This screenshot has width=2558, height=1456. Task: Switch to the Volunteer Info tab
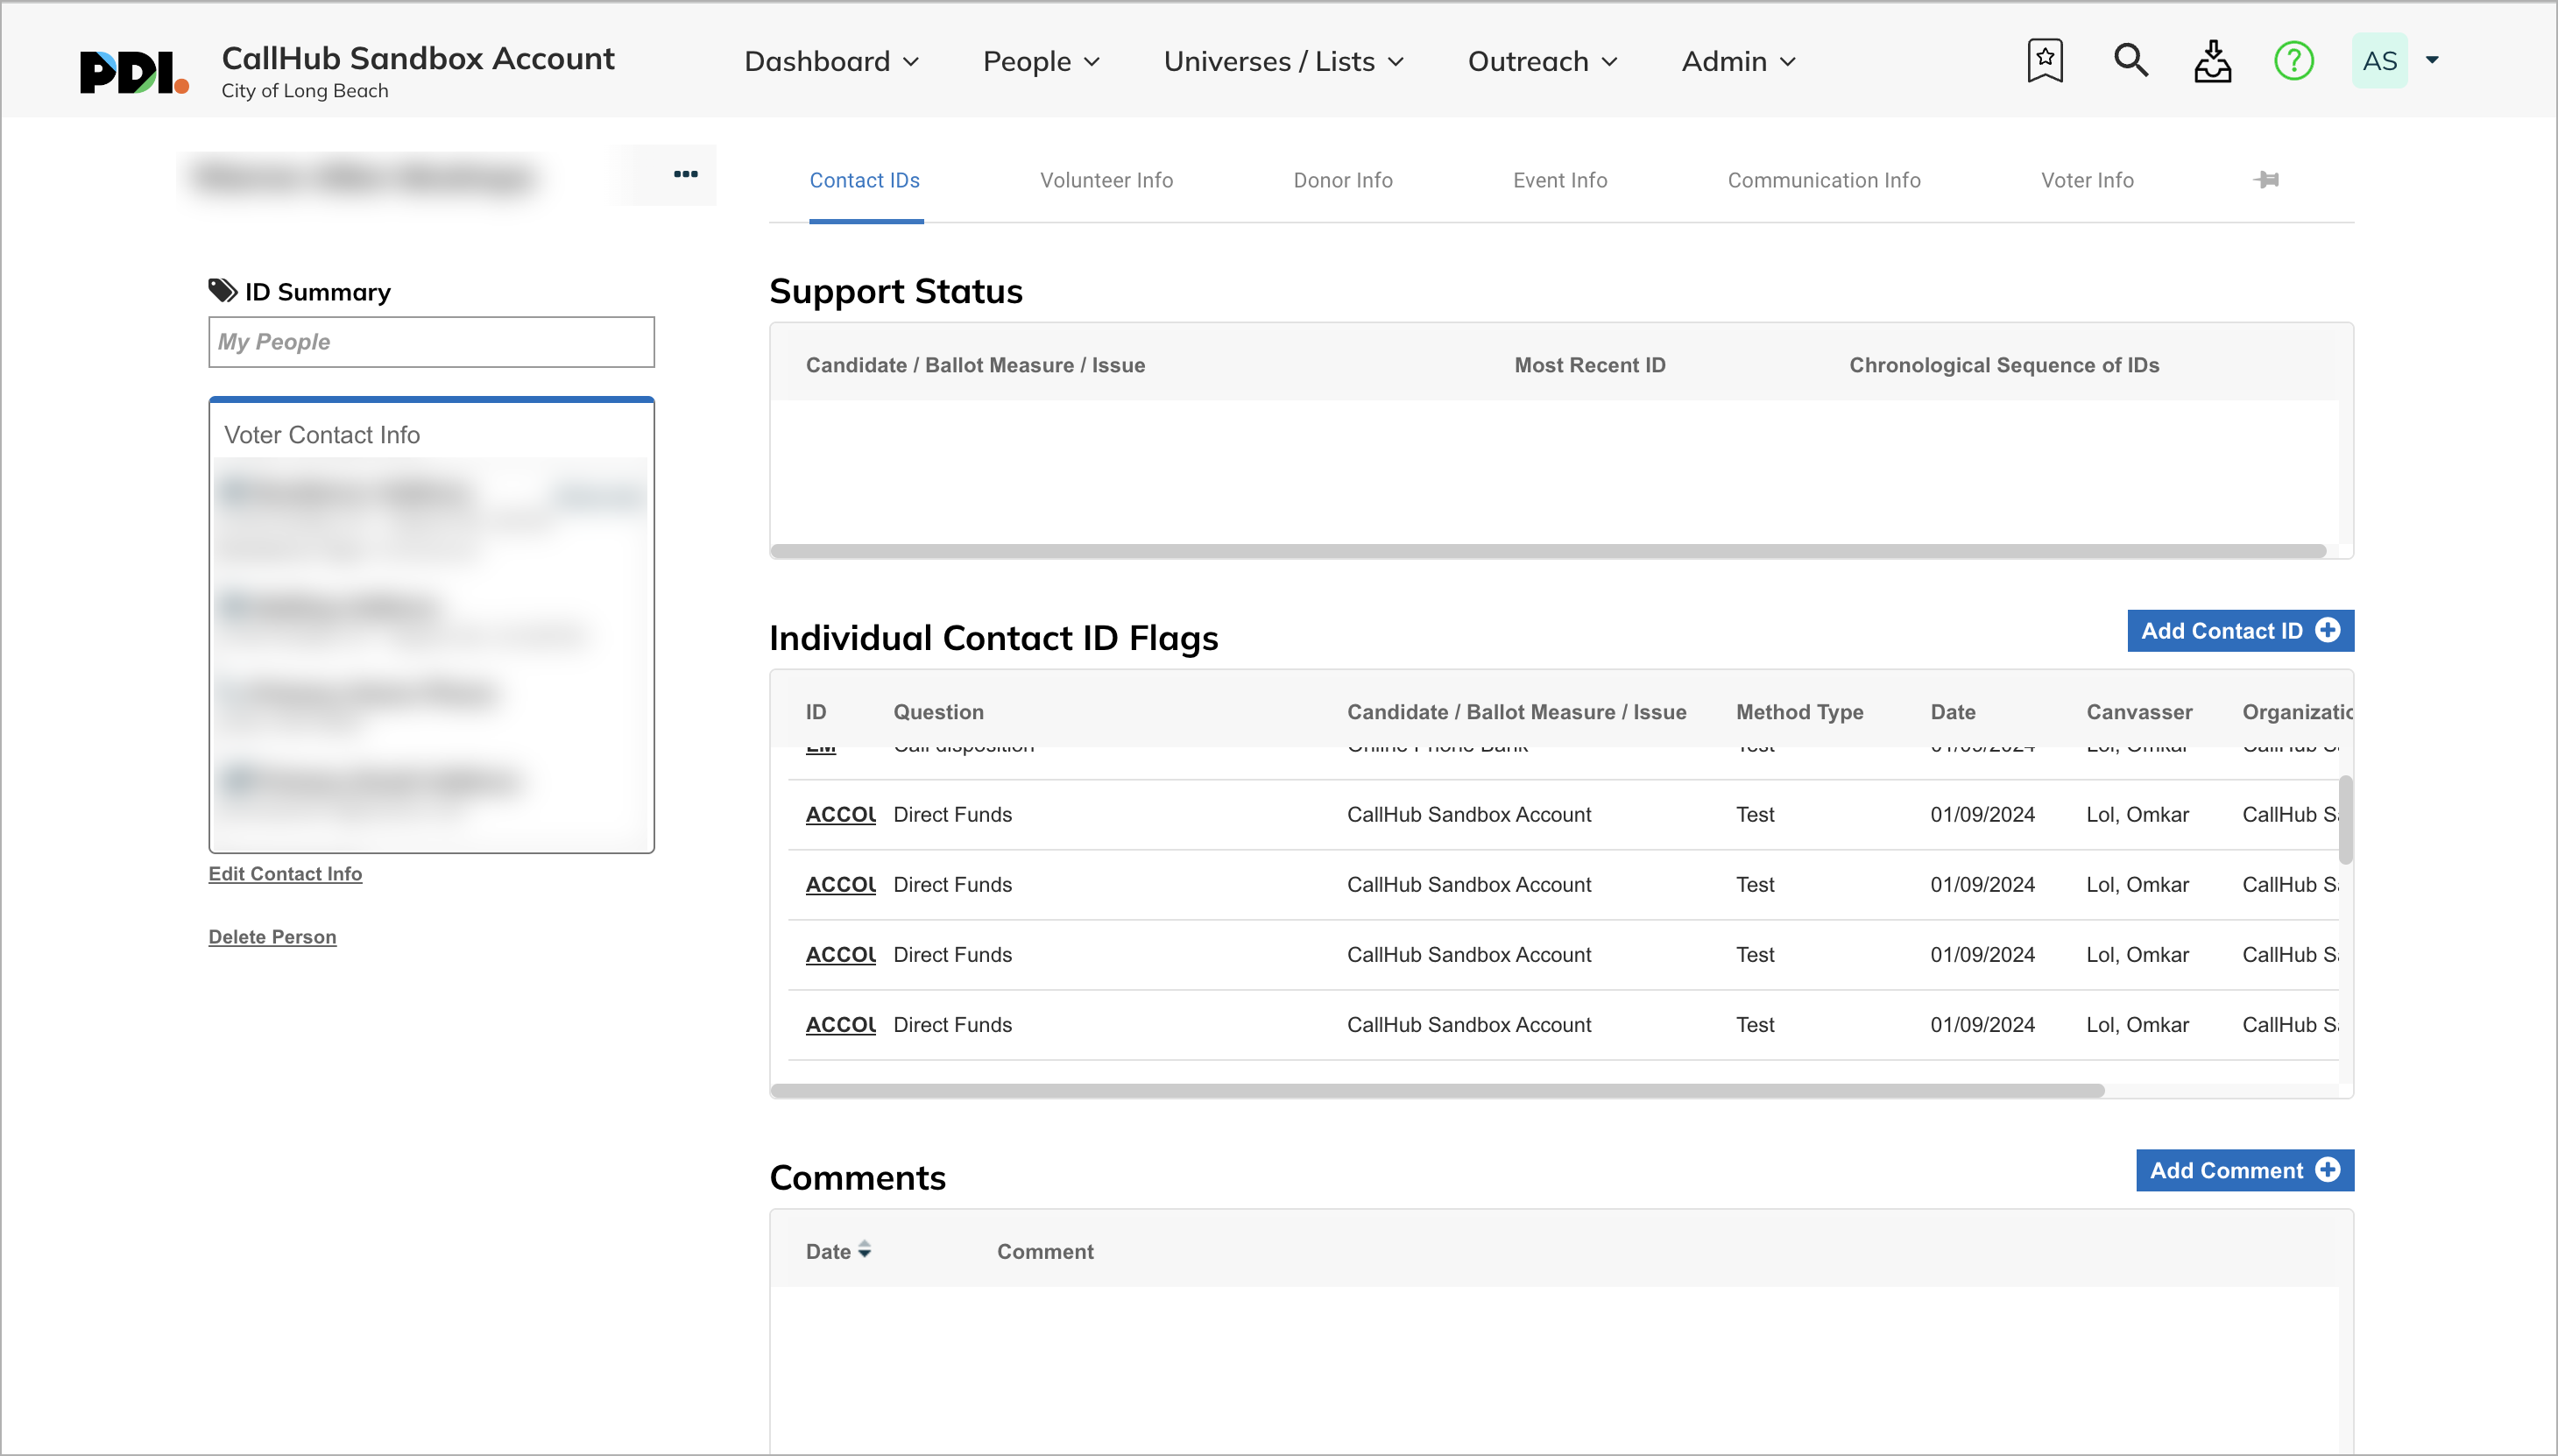click(x=1106, y=180)
